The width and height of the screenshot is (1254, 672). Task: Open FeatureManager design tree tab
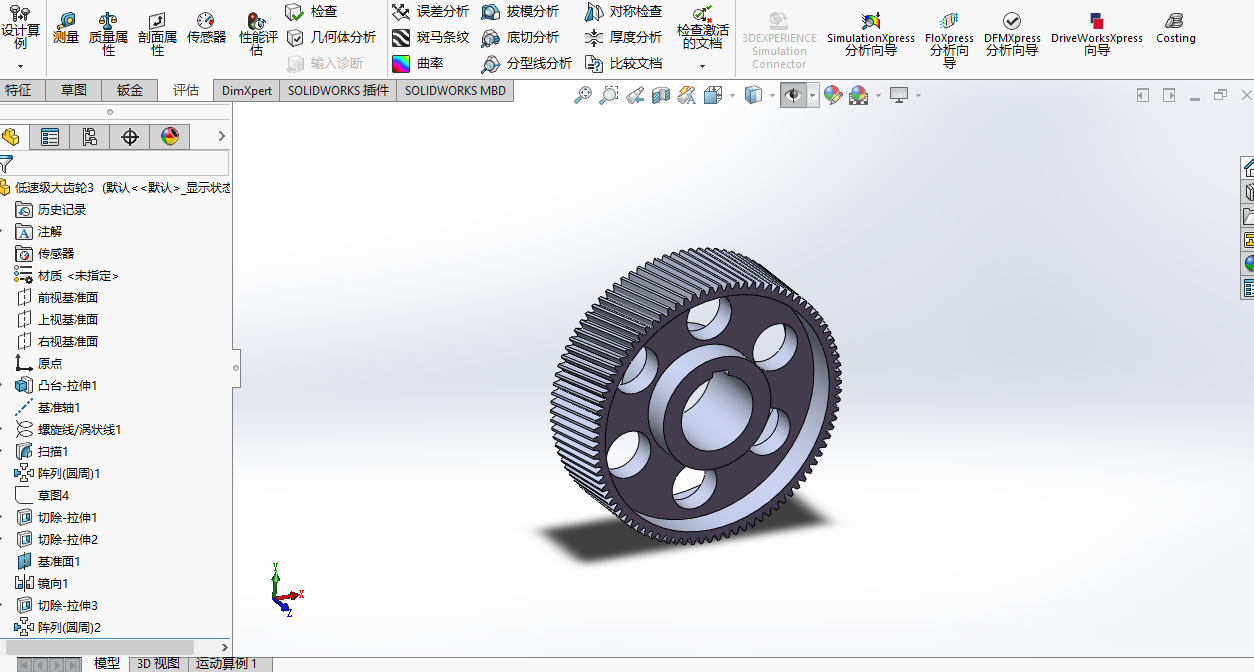[x=12, y=137]
